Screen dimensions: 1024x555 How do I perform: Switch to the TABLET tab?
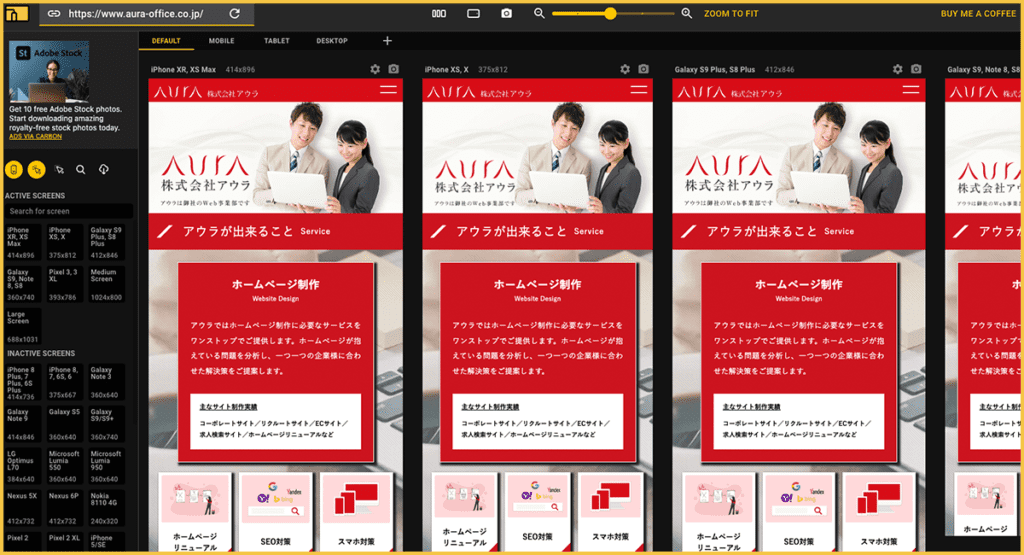[277, 41]
